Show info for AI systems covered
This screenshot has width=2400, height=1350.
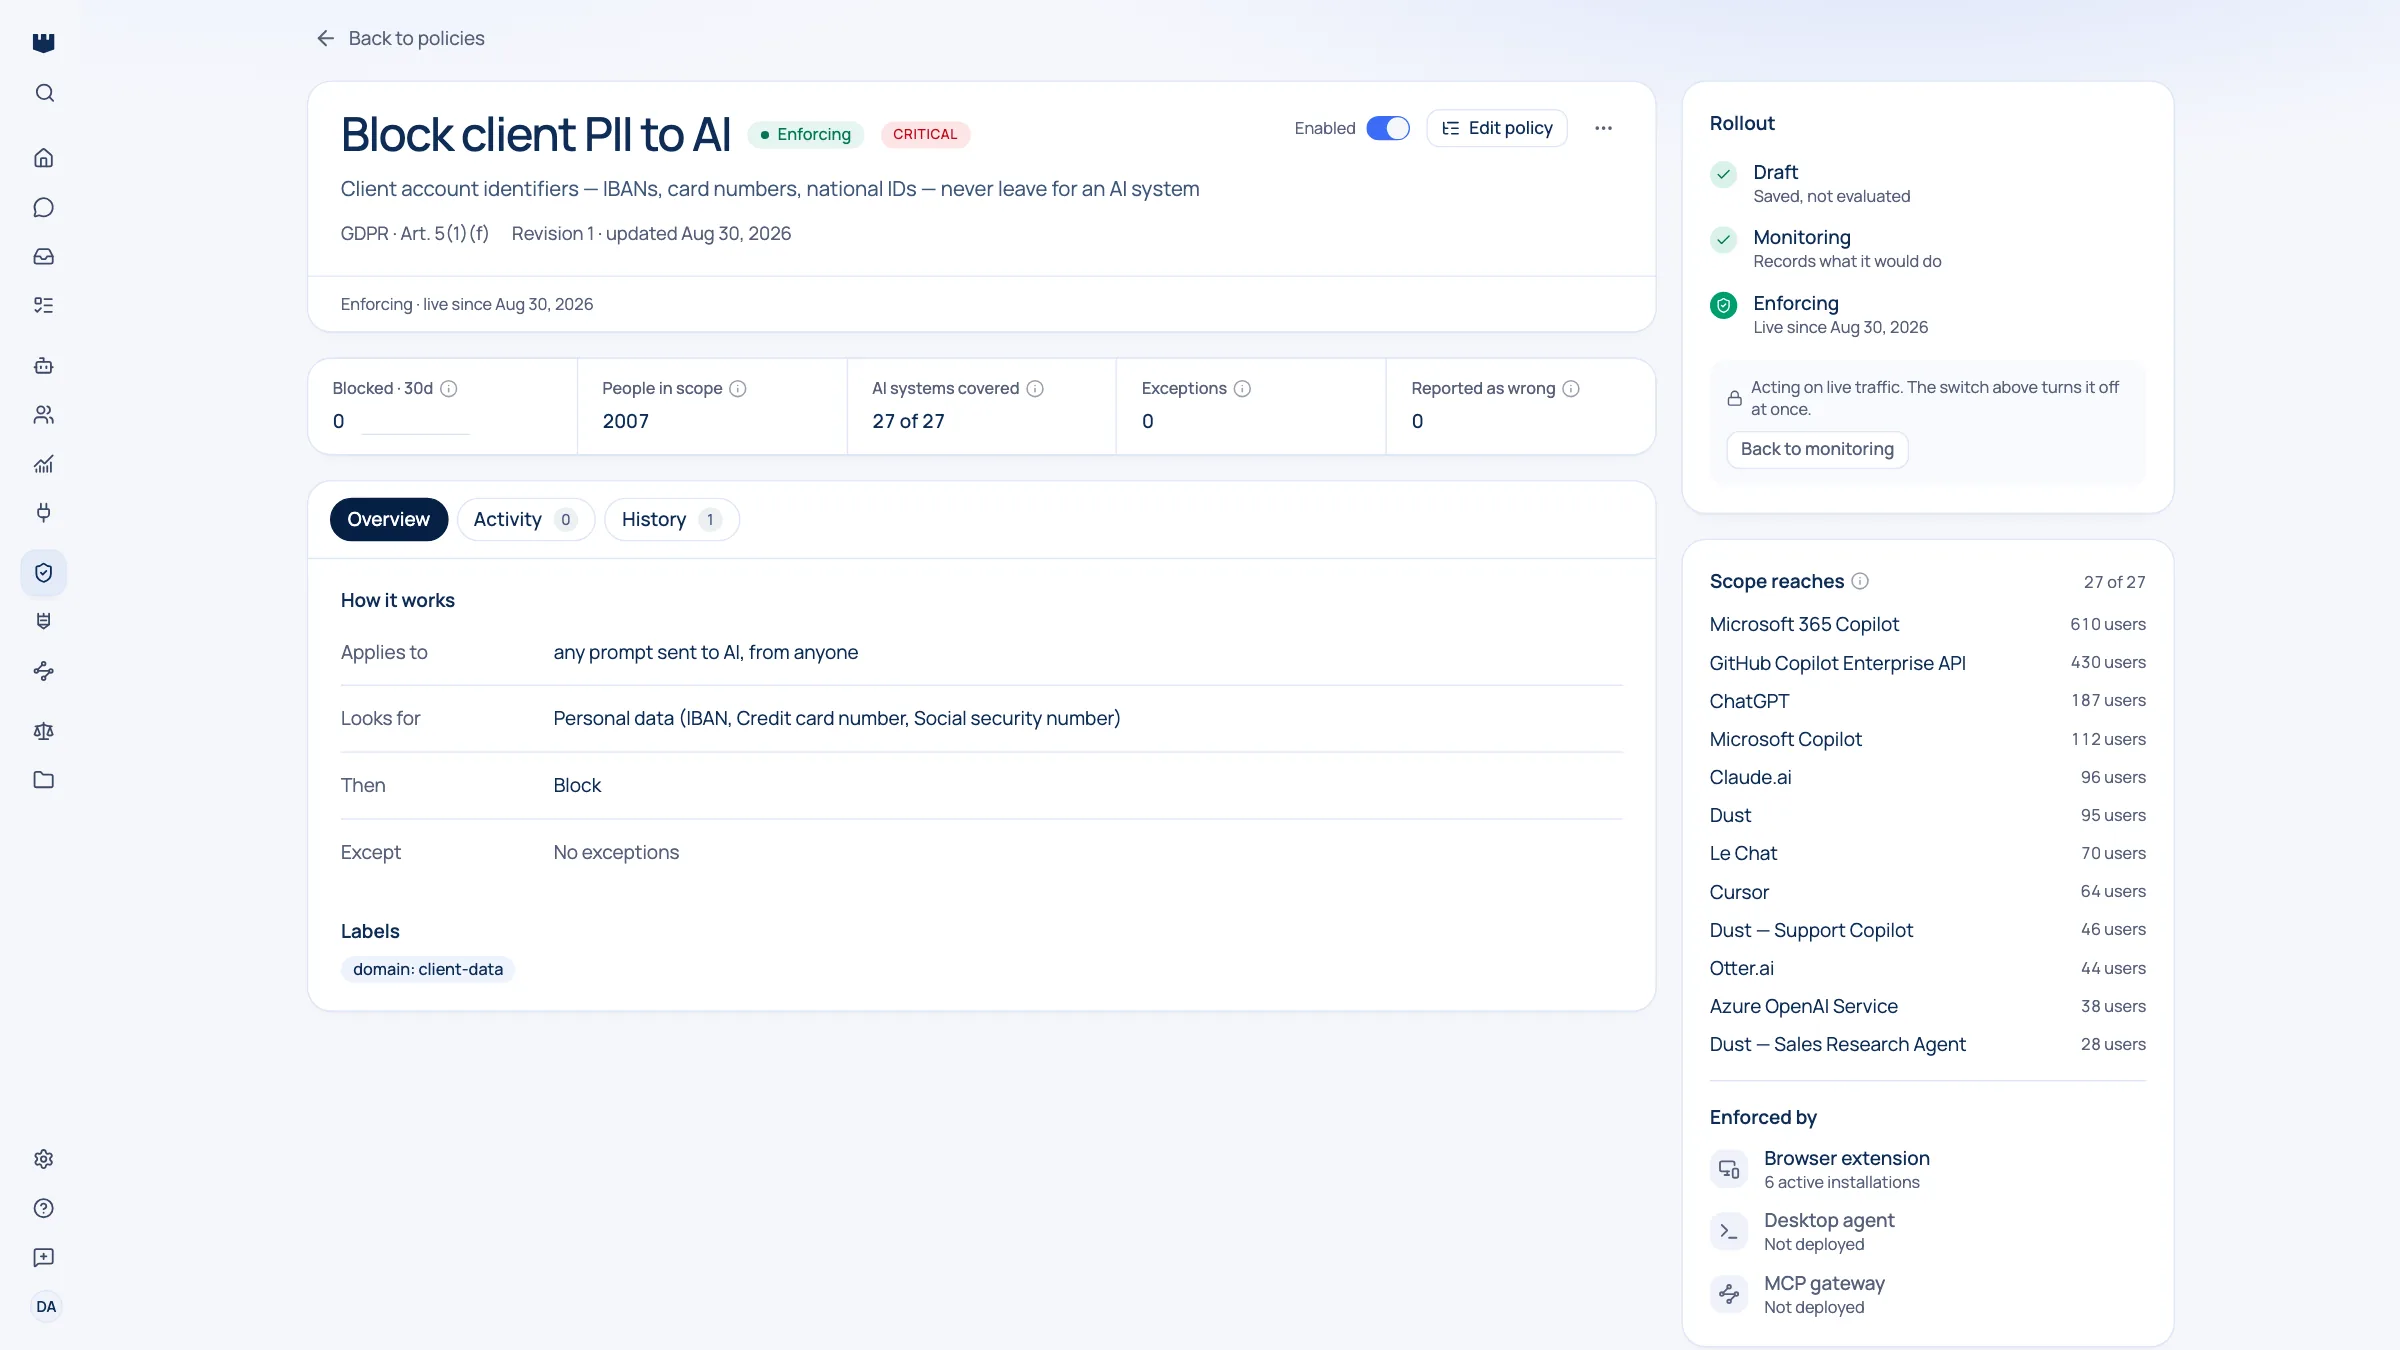(x=1035, y=389)
